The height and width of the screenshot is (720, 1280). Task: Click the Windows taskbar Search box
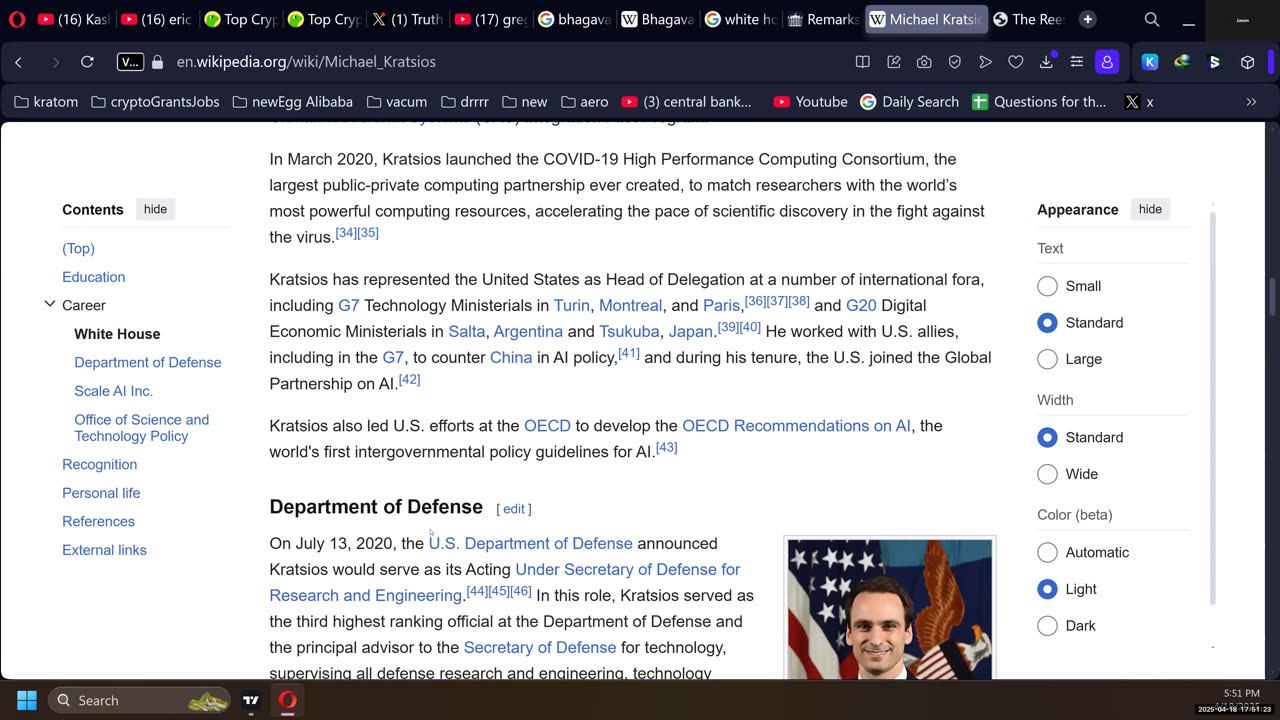139,700
